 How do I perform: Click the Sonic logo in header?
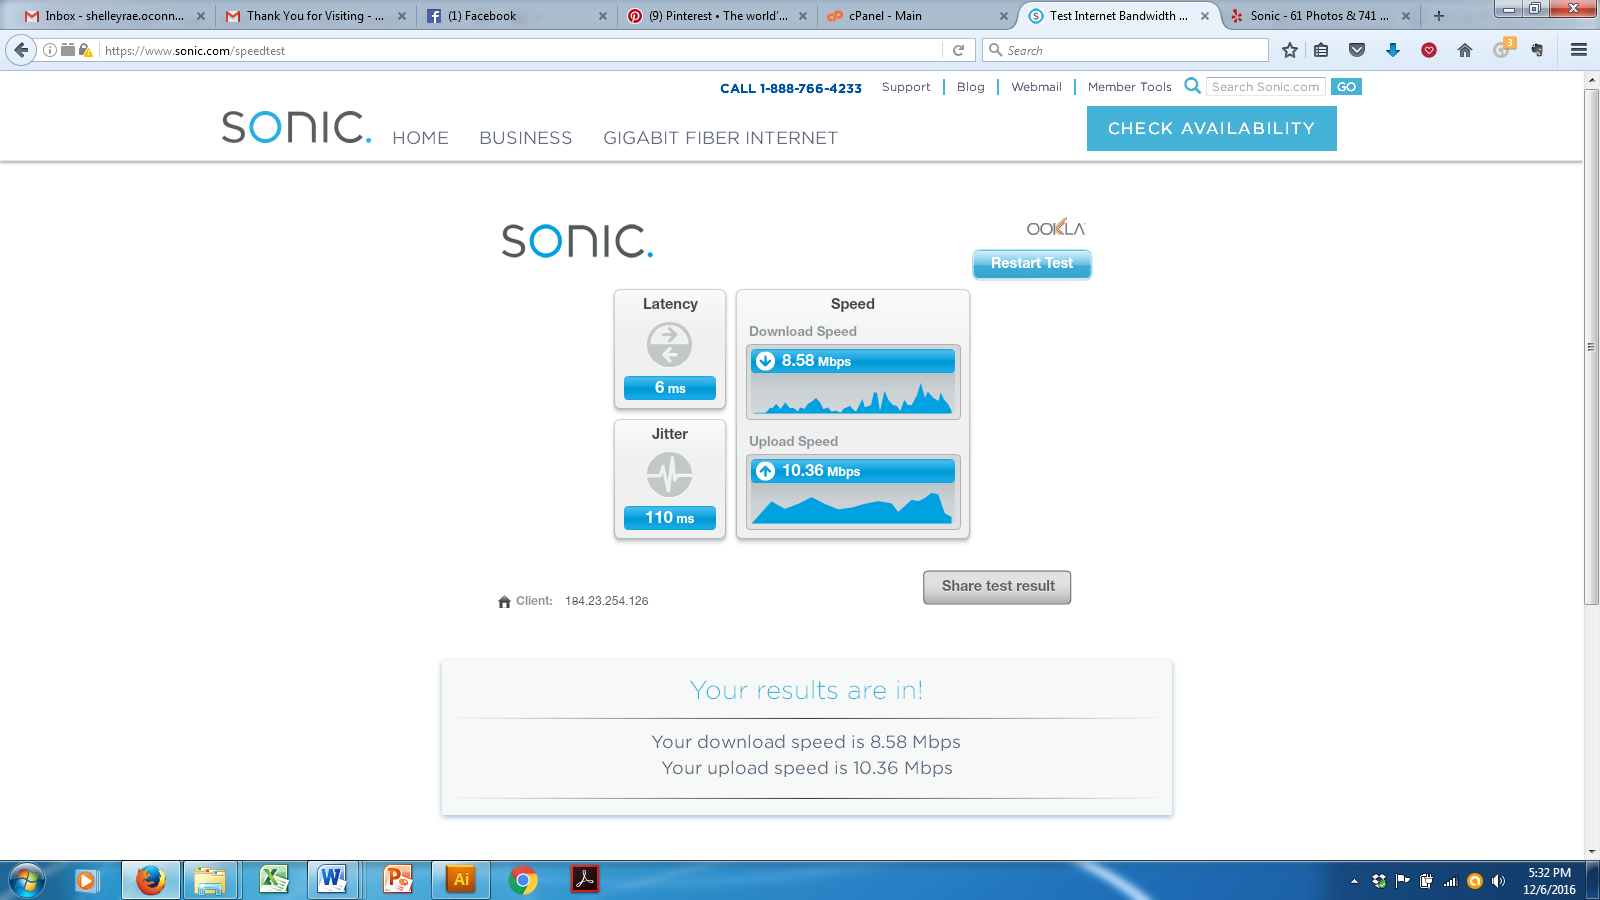point(296,127)
